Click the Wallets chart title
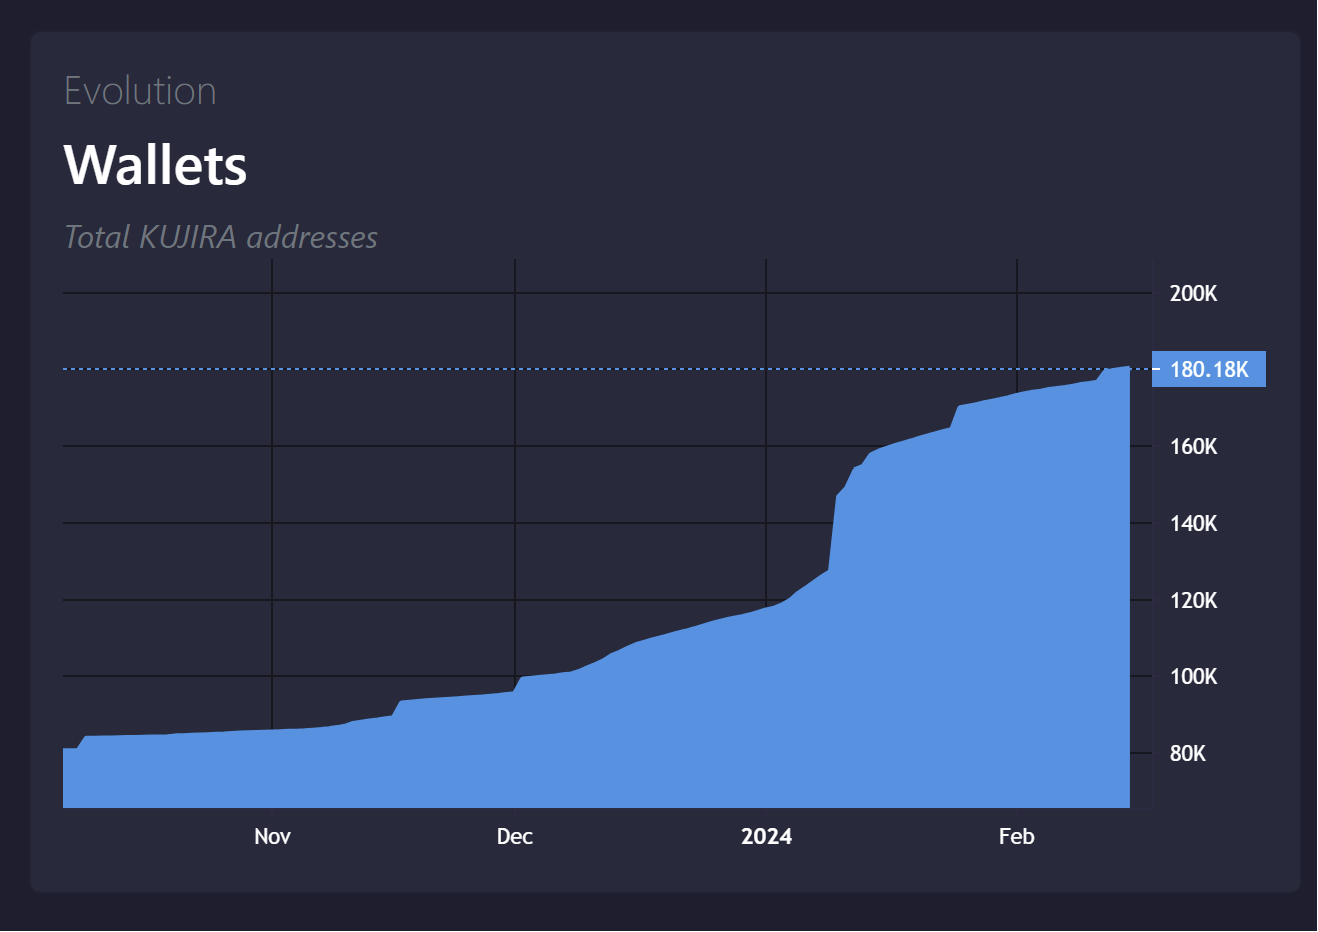The image size is (1318, 932). click(155, 165)
